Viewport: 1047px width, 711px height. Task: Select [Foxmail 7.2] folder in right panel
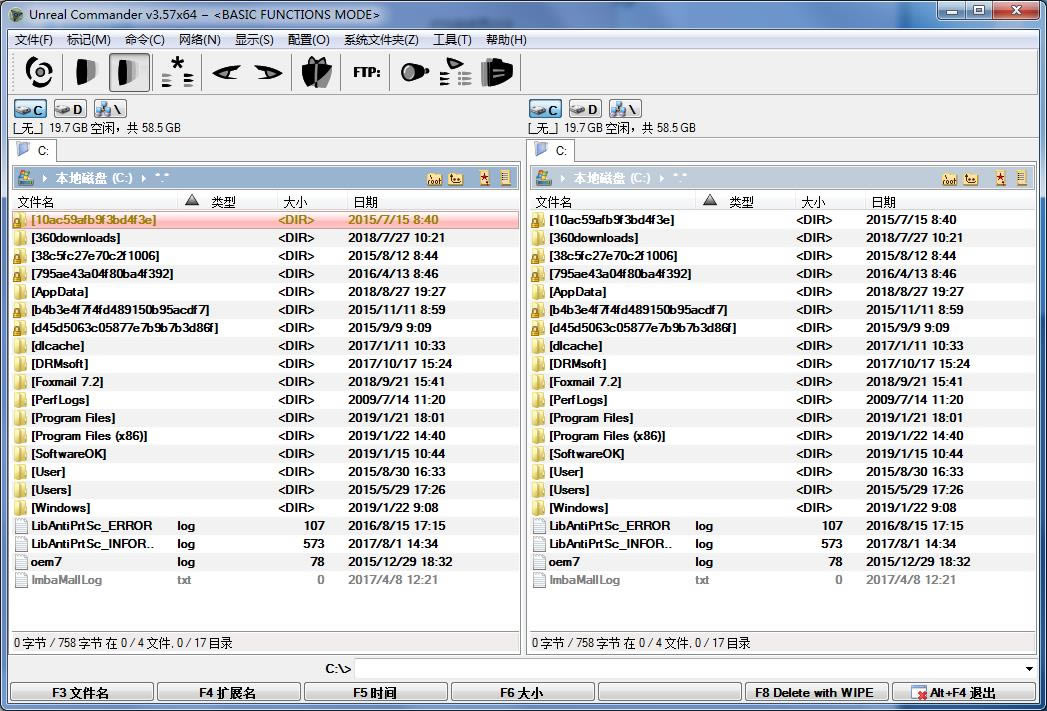783,382
